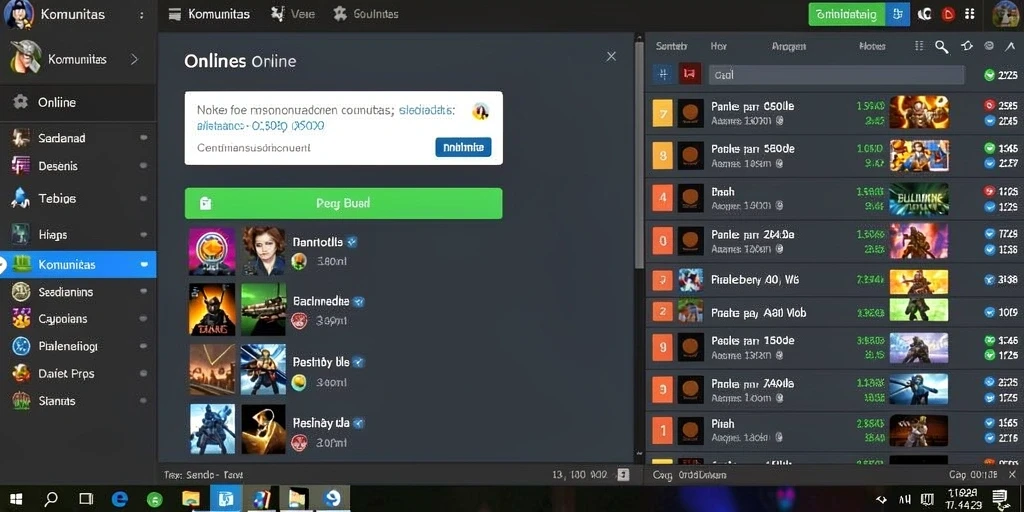Open the blue dropdown beside green top button
This screenshot has height=512, width=1024.
pyautogui.click(x=897, y=14)
